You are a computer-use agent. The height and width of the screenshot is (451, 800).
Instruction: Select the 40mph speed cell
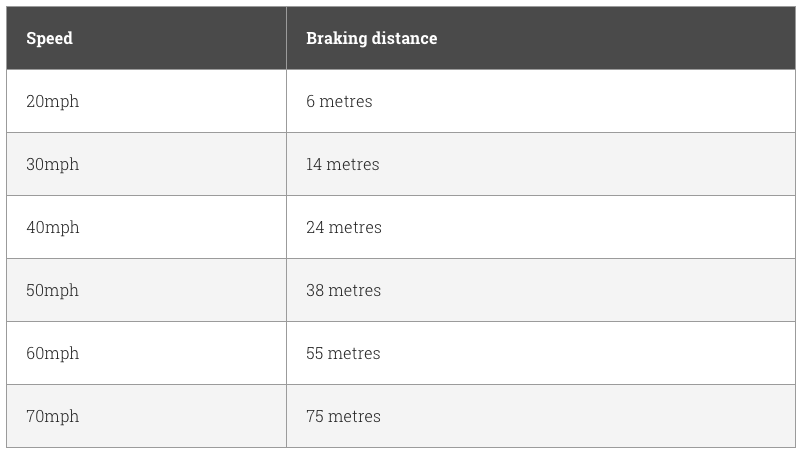52,227
